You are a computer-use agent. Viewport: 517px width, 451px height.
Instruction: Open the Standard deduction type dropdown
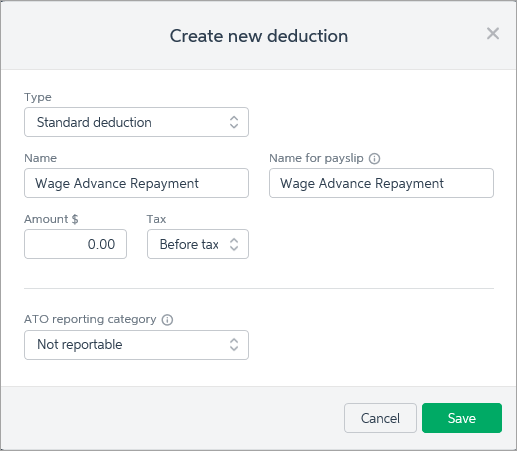(136, 122)
